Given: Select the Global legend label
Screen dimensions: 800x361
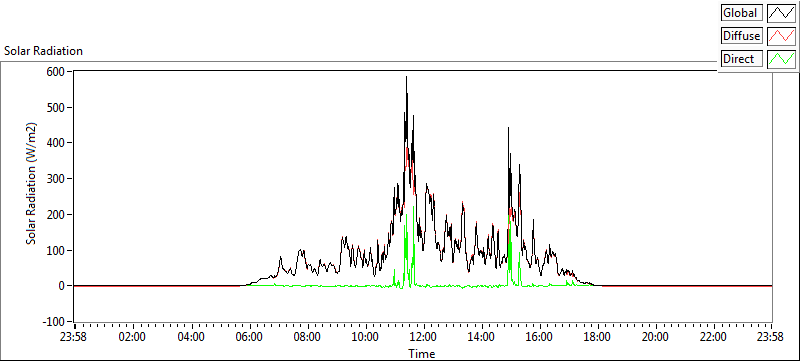Looking at the screenshot, I should point(742,13).
